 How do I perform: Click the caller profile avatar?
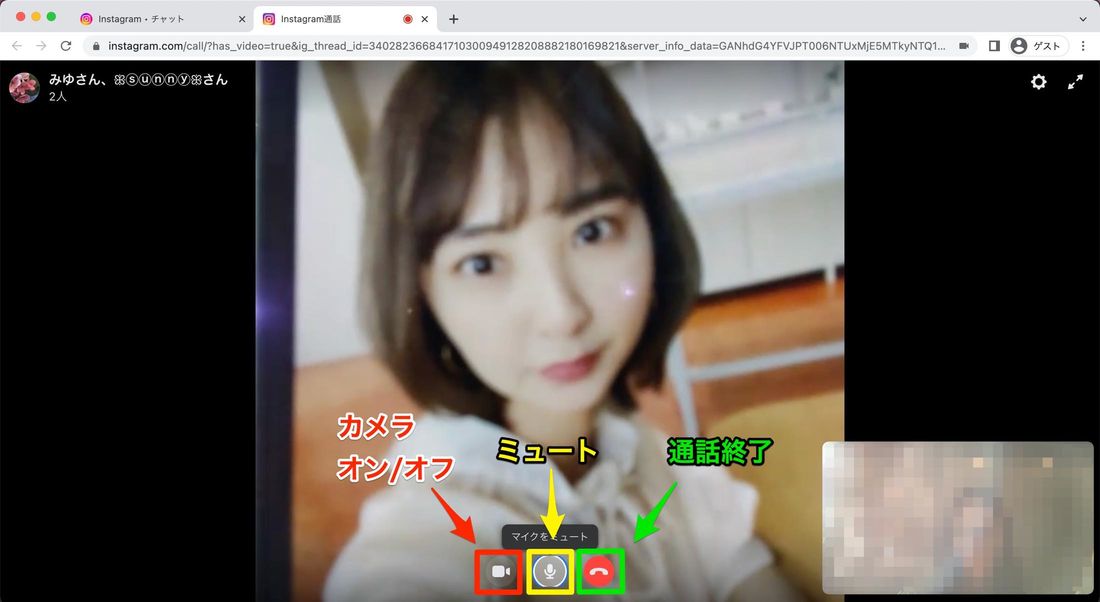(24, 88)
